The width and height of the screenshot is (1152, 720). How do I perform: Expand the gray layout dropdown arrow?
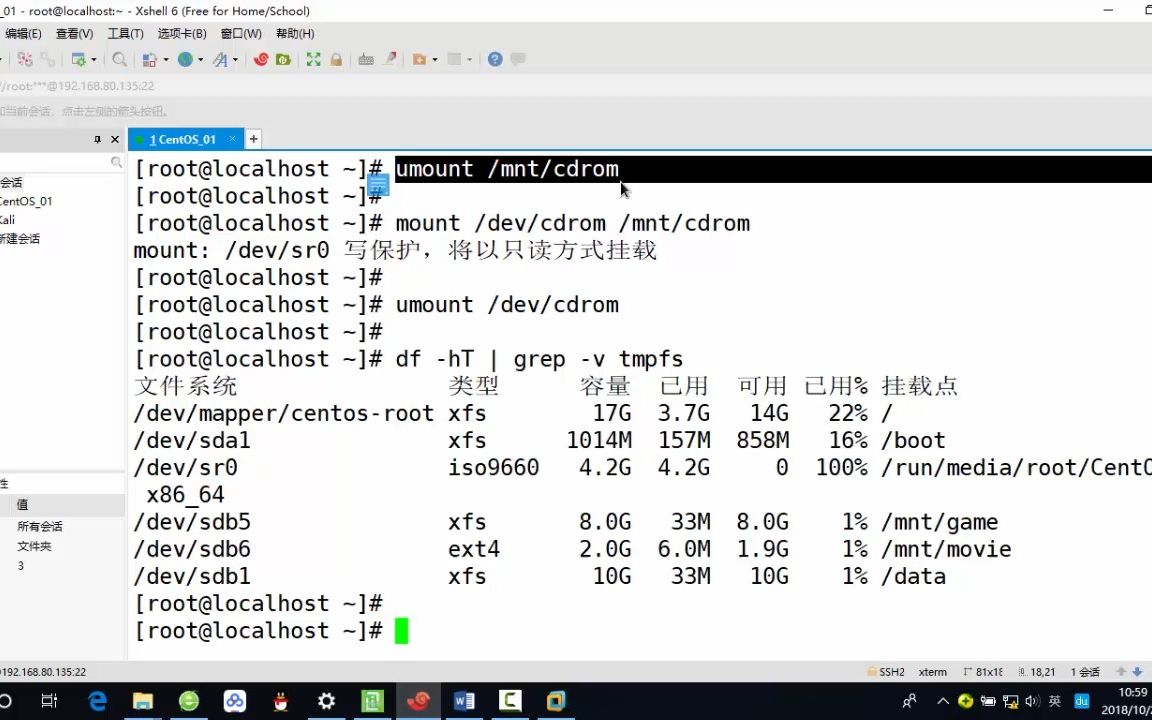pyautogui.click(x=469, y=60)
